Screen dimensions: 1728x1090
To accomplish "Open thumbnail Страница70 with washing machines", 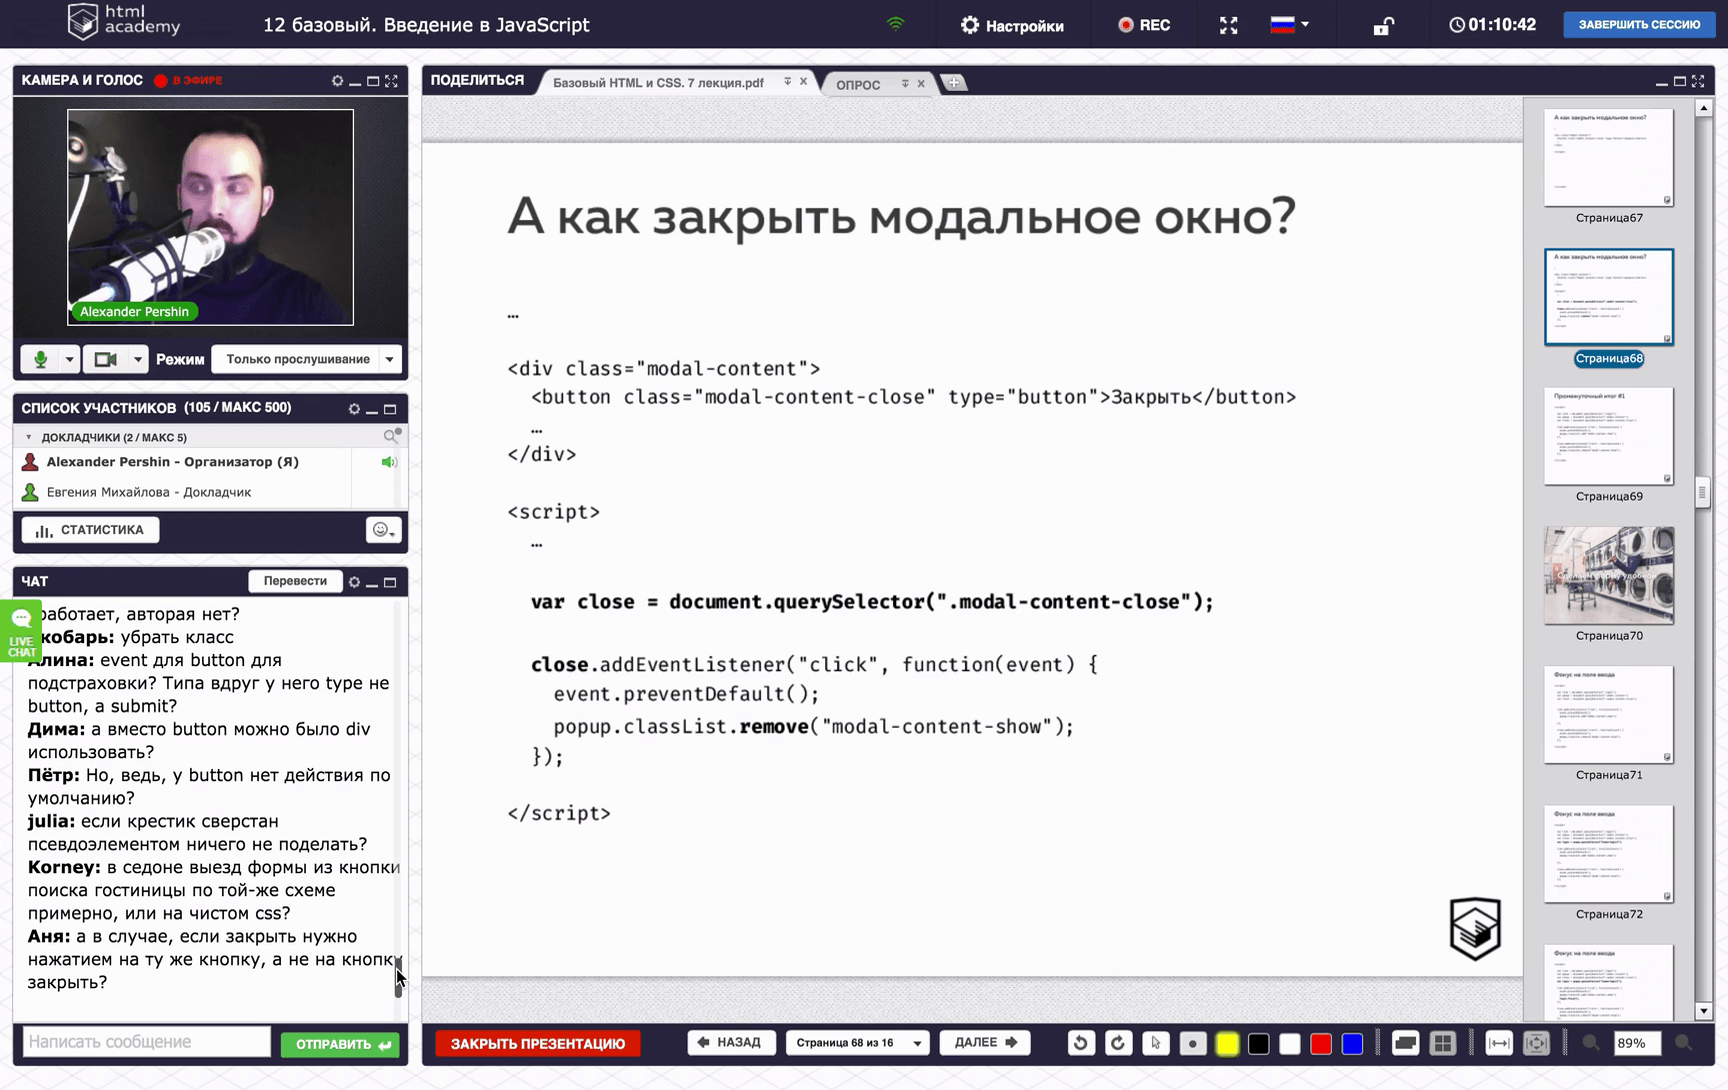I will [x=1609, y=576].
